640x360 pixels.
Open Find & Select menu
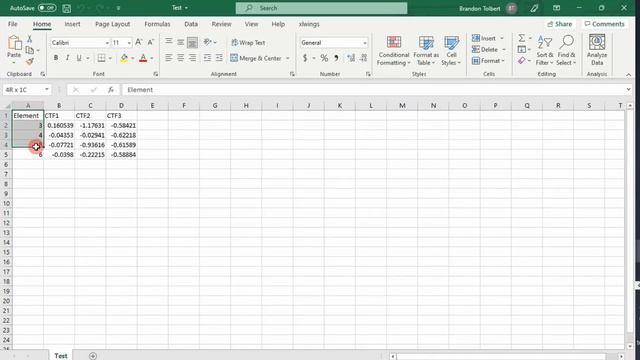[x=566, y=51]
